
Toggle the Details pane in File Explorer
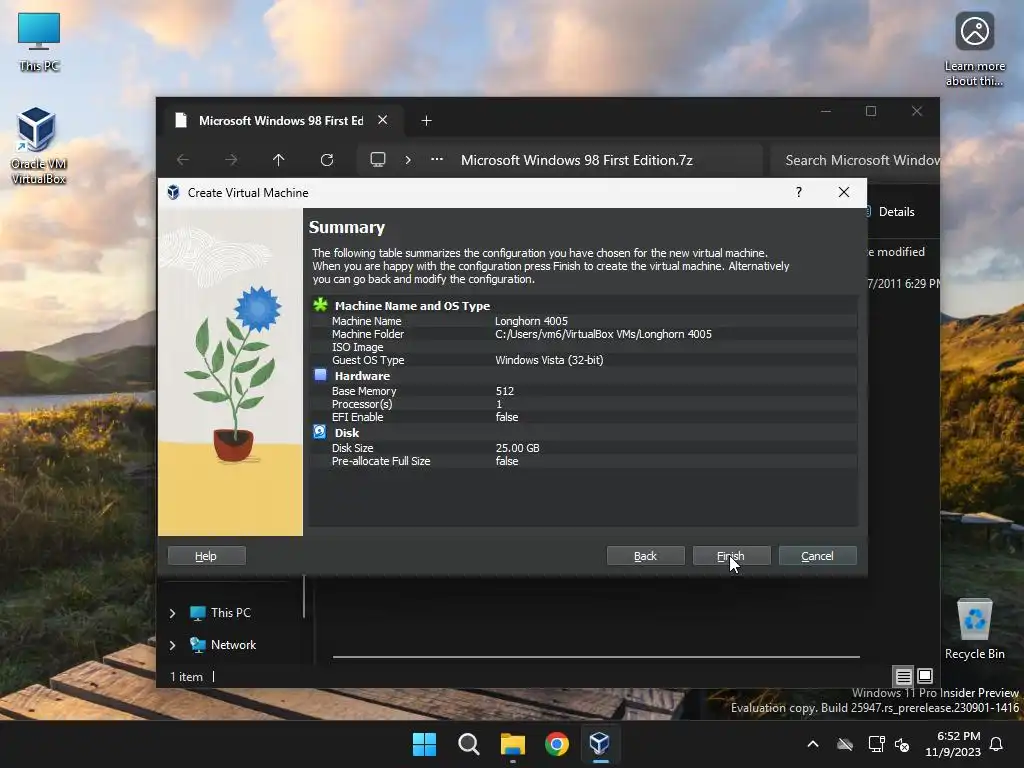click(892, 212)
